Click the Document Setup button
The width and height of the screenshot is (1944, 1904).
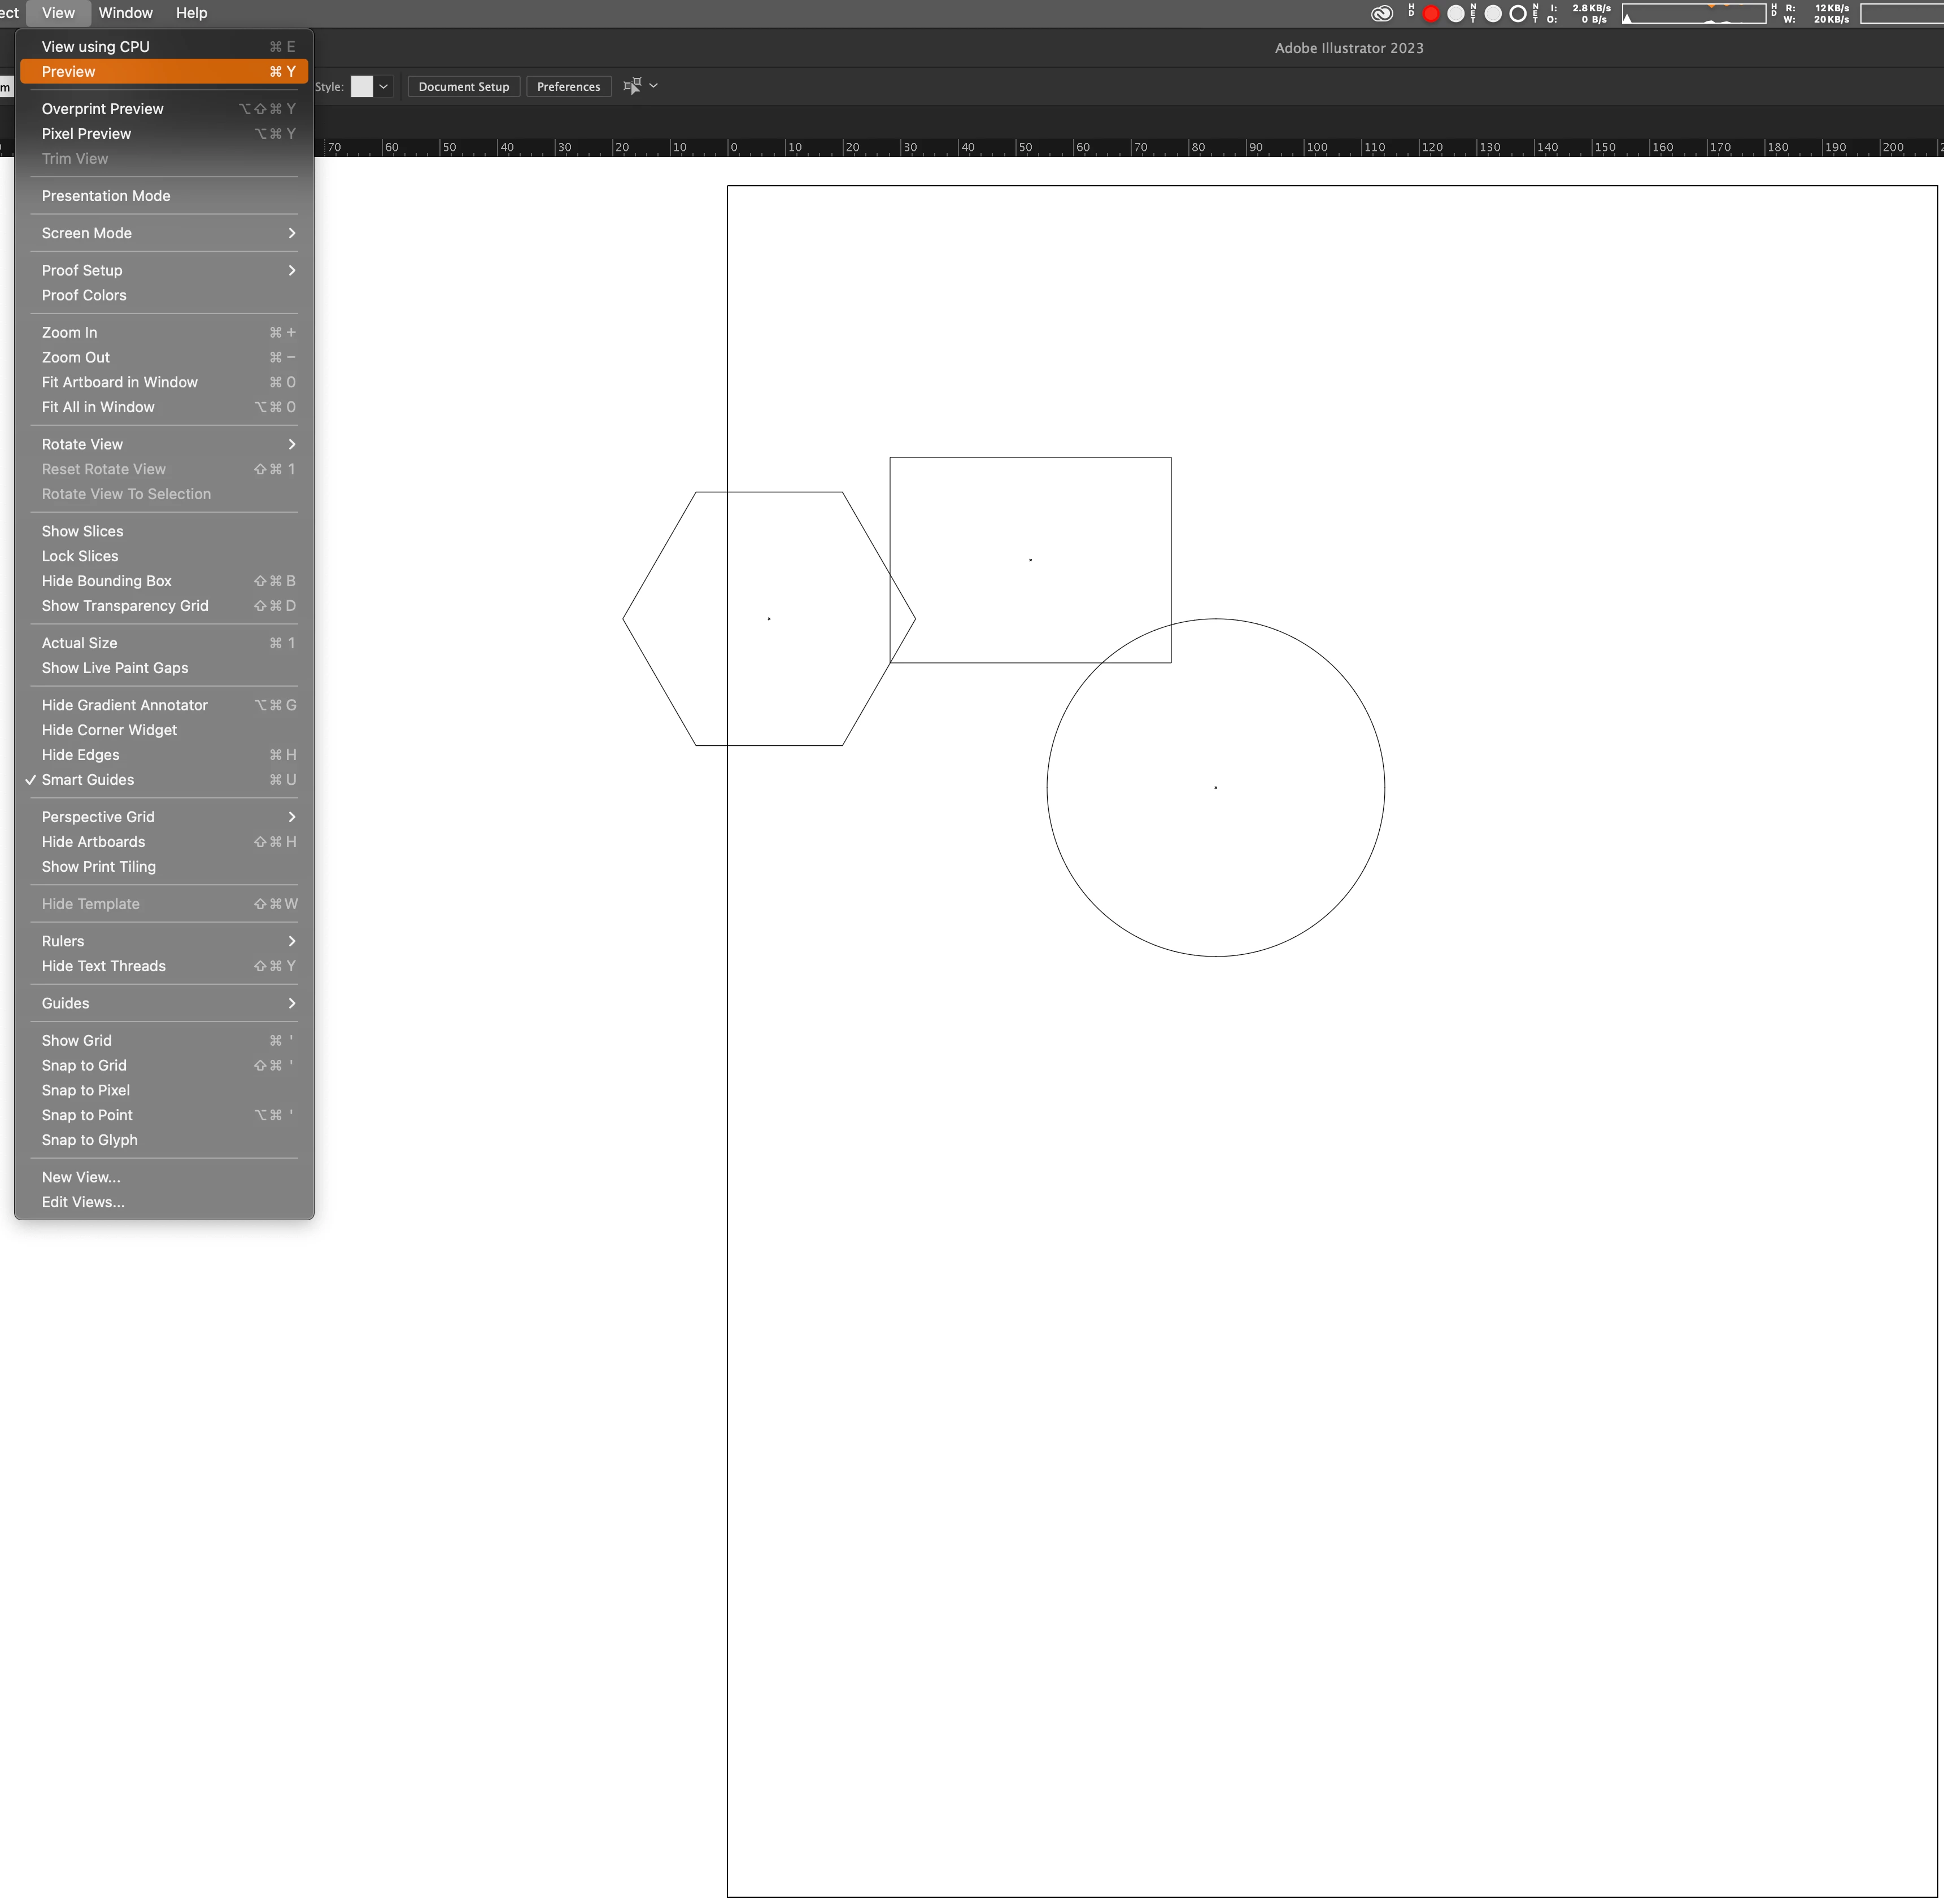tap(463, 86)
